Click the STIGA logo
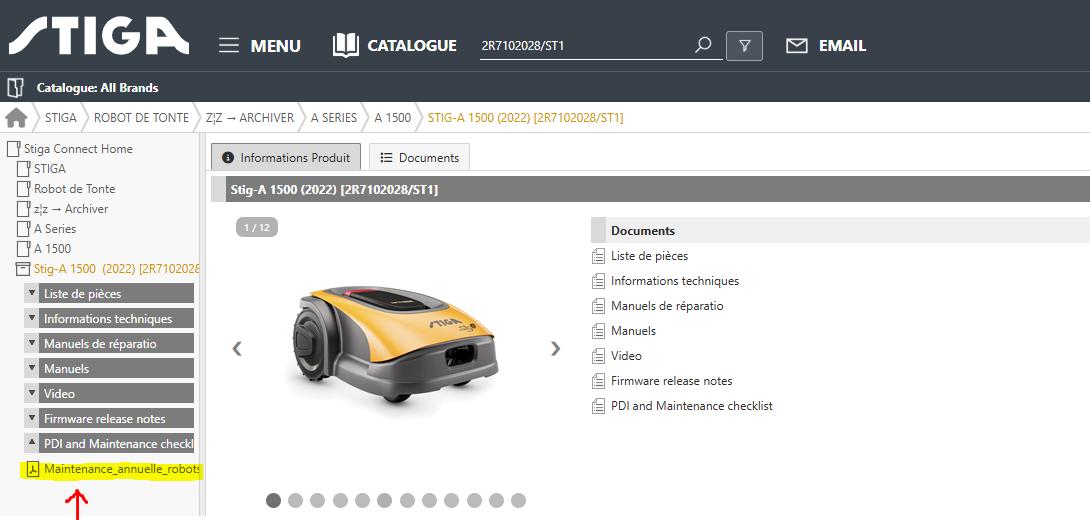The height and width of the screenshot is (520, 1090). click(x=99, y=36)
